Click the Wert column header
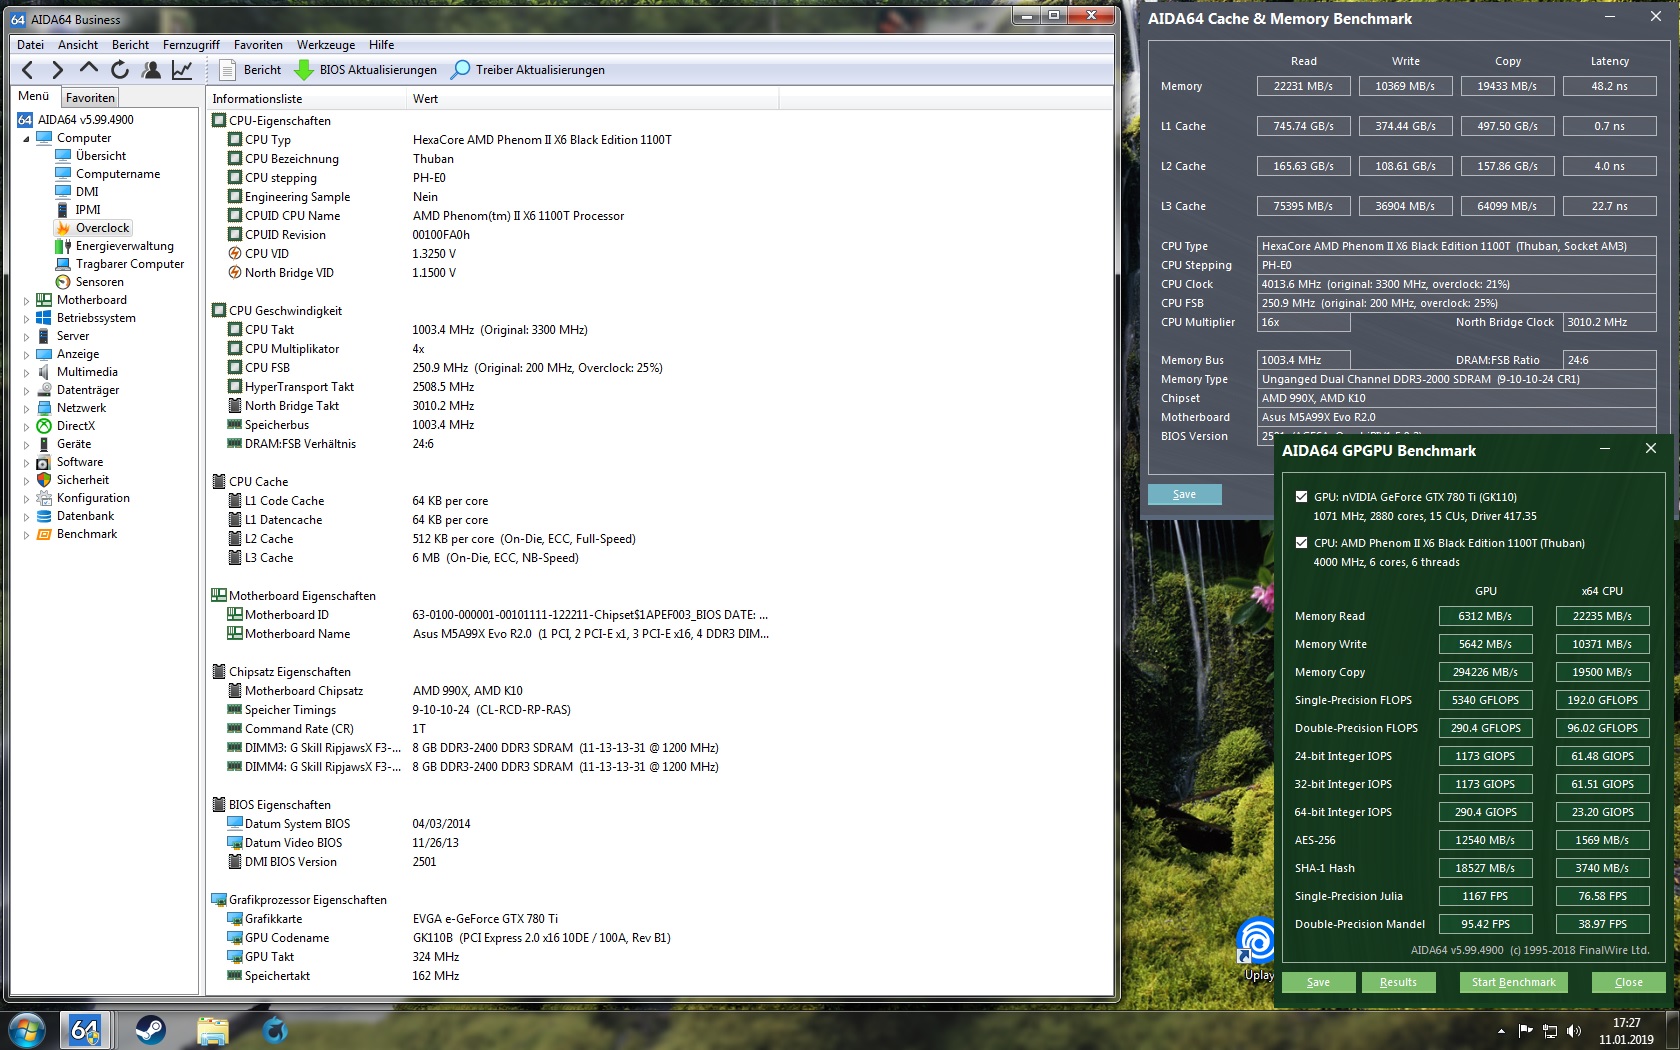 pos(592,99)
